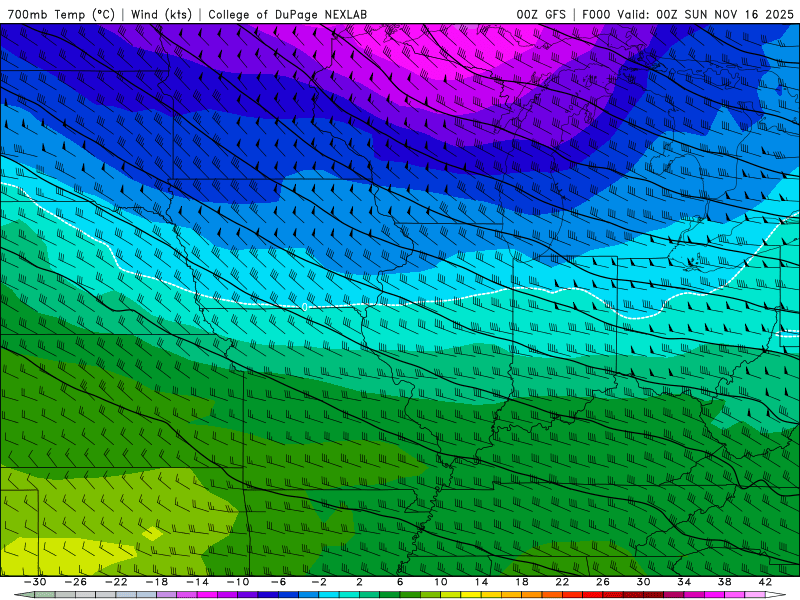Click the '14' color scale label
Screen dimensions: 800x600
coord(481,582)
